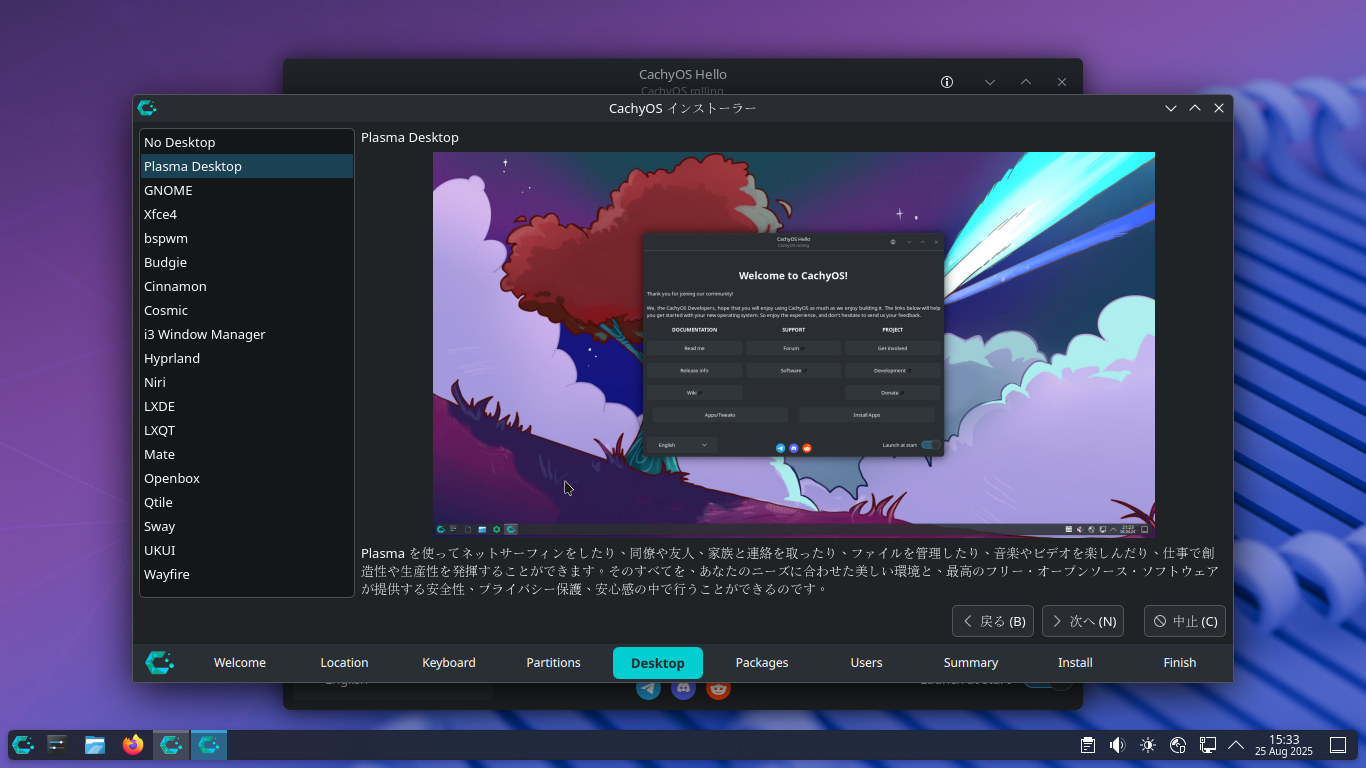Click the About info icon on CachyOS Hello
This screenshot has width=1366, height=768.
point(947,82)
